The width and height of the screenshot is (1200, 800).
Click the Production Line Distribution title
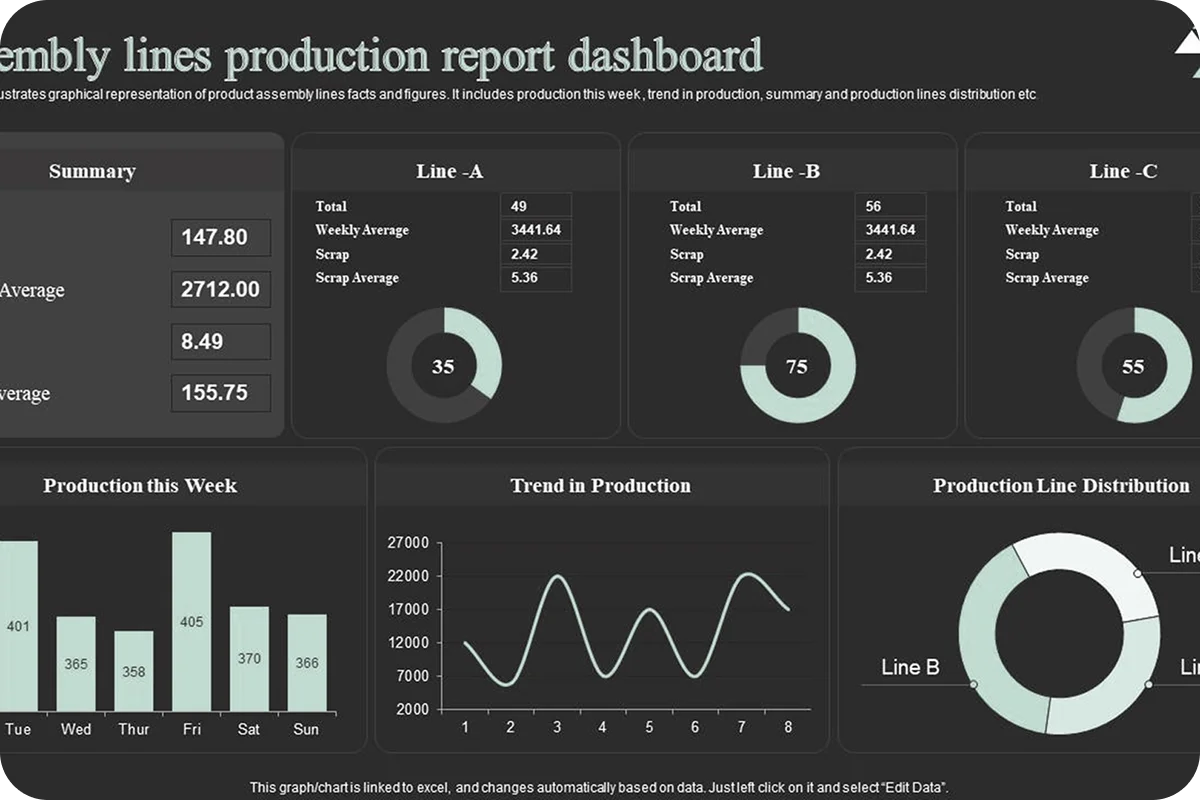[1061, 486]
